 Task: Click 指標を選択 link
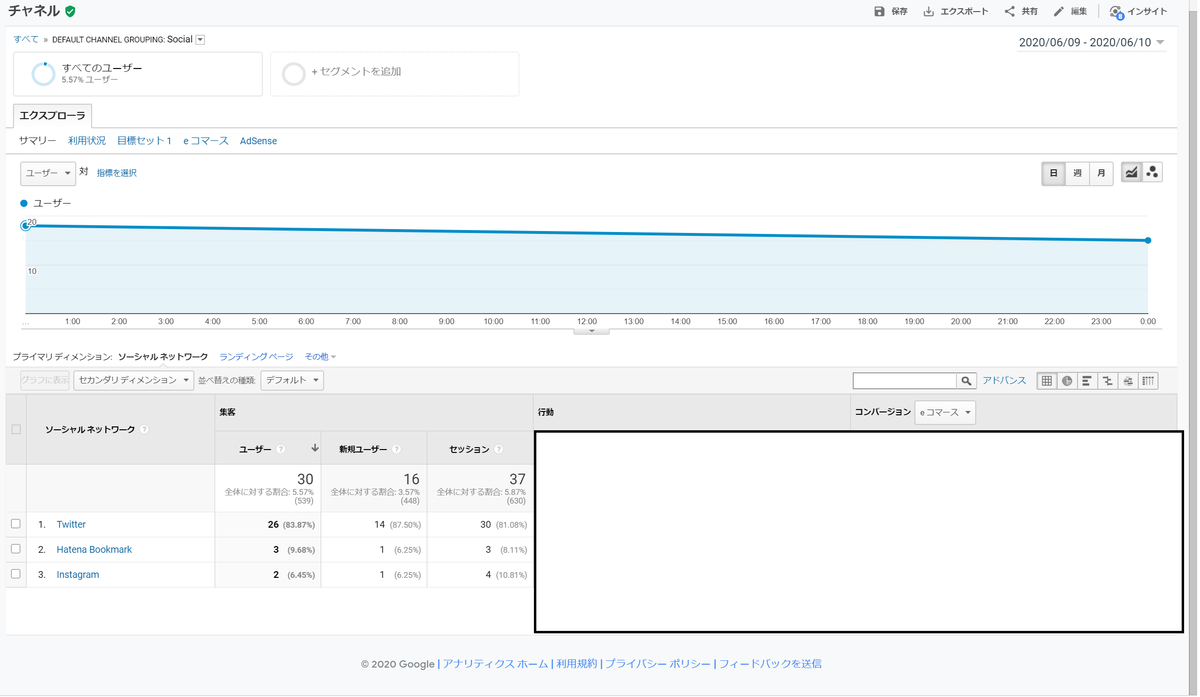pyautogui.click(x=117, y=173)
